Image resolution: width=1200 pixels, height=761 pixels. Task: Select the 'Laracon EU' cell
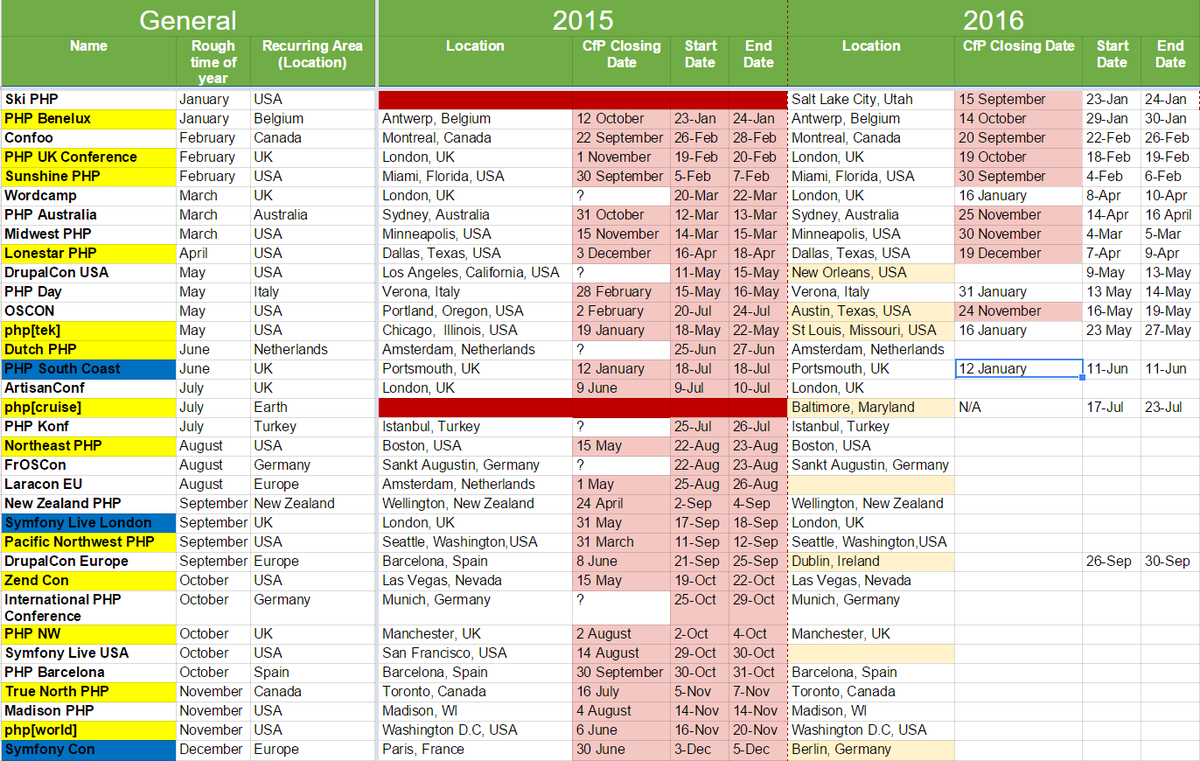coord(89,484)
